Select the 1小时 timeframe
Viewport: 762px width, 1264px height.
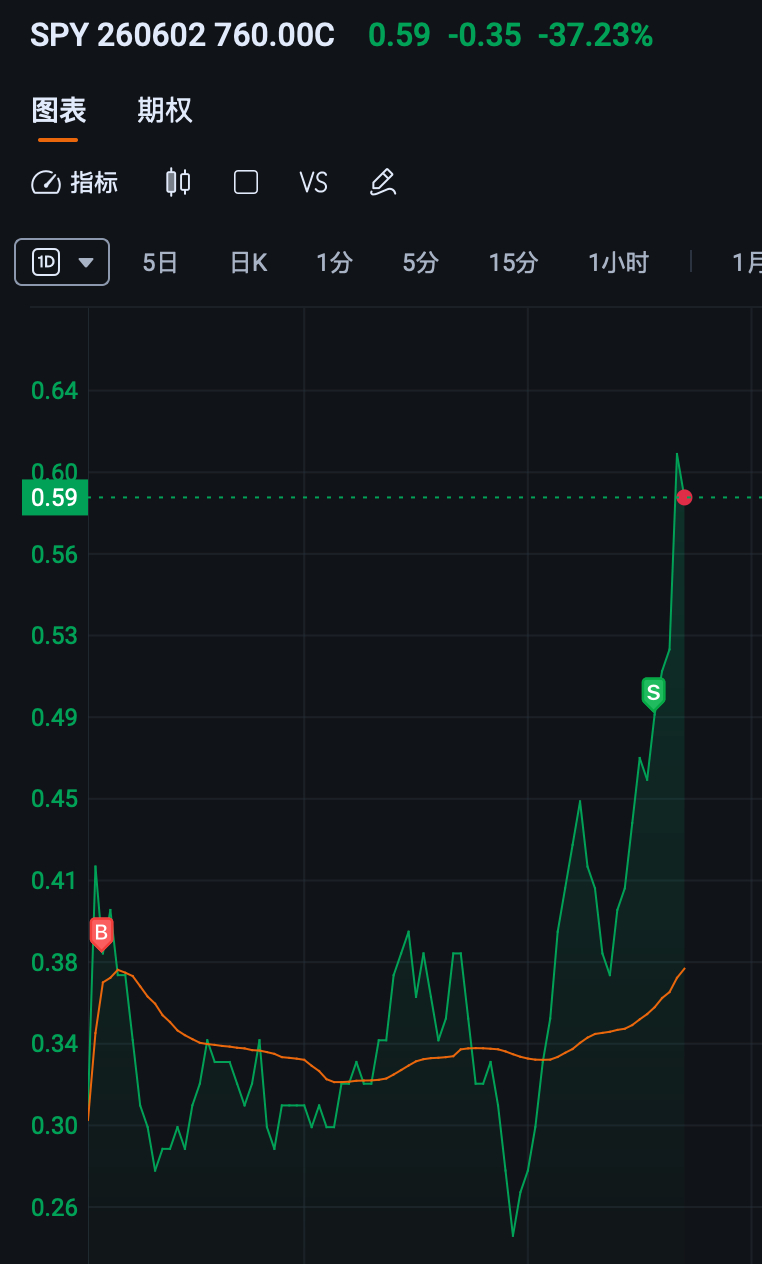(618, 263)
